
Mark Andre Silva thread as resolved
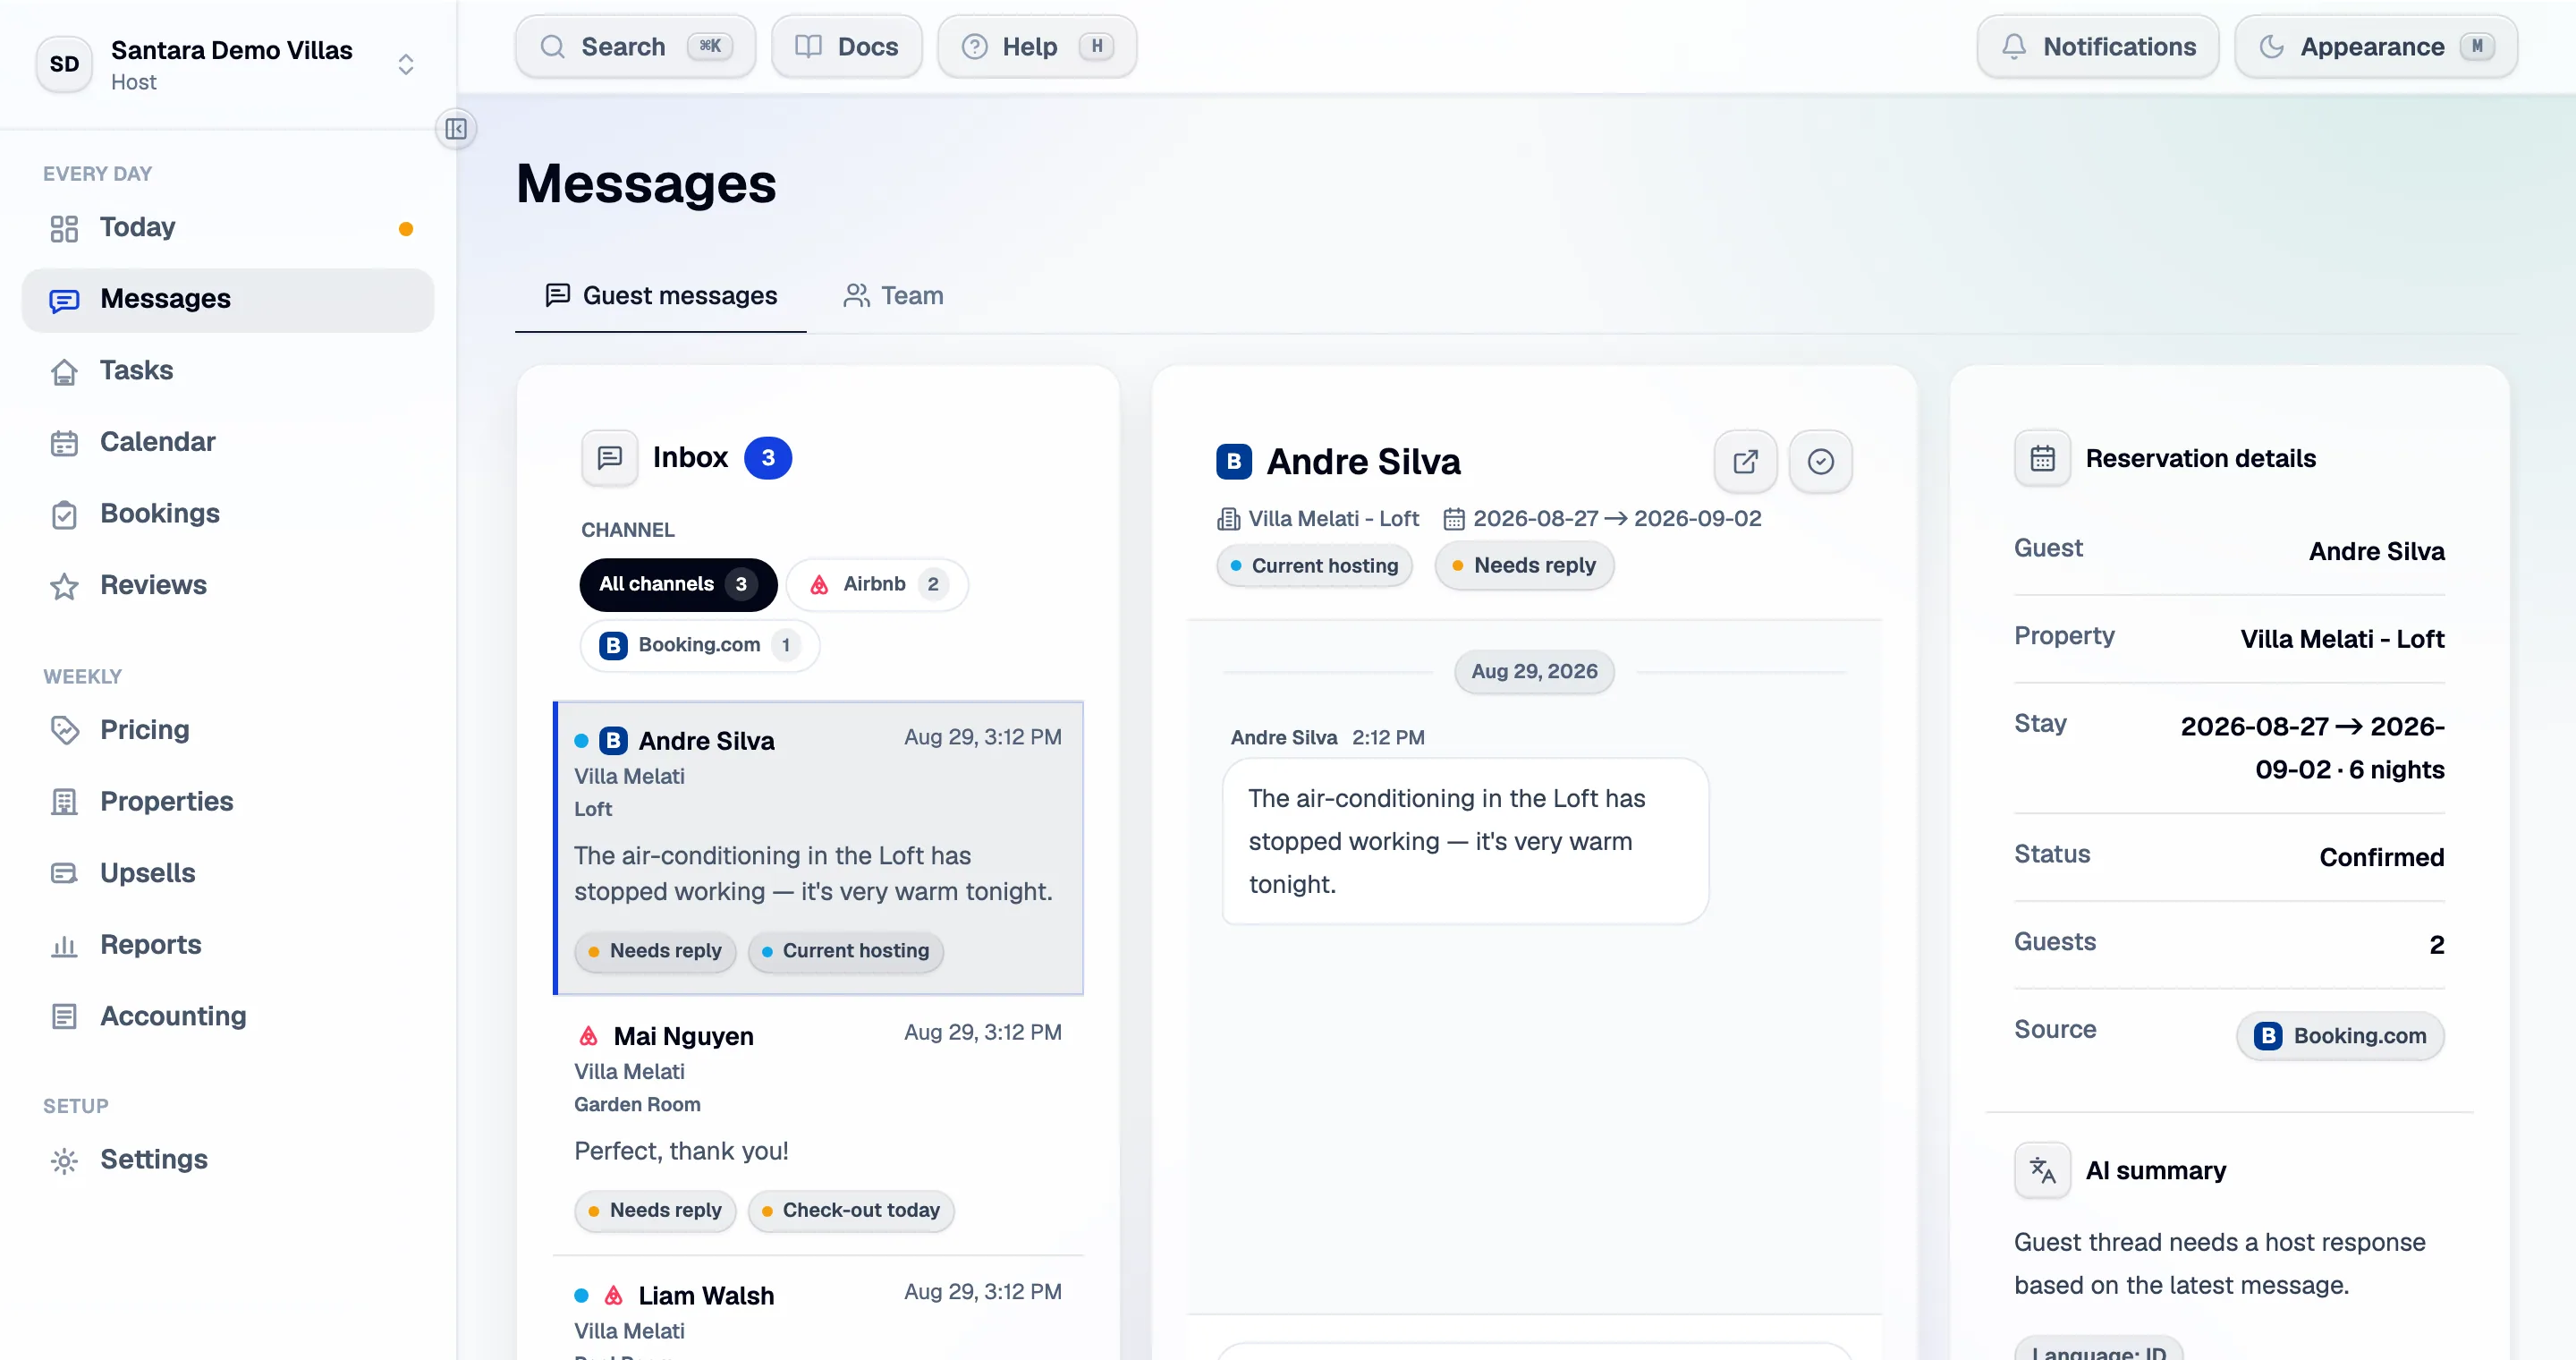pos(1820,461)
